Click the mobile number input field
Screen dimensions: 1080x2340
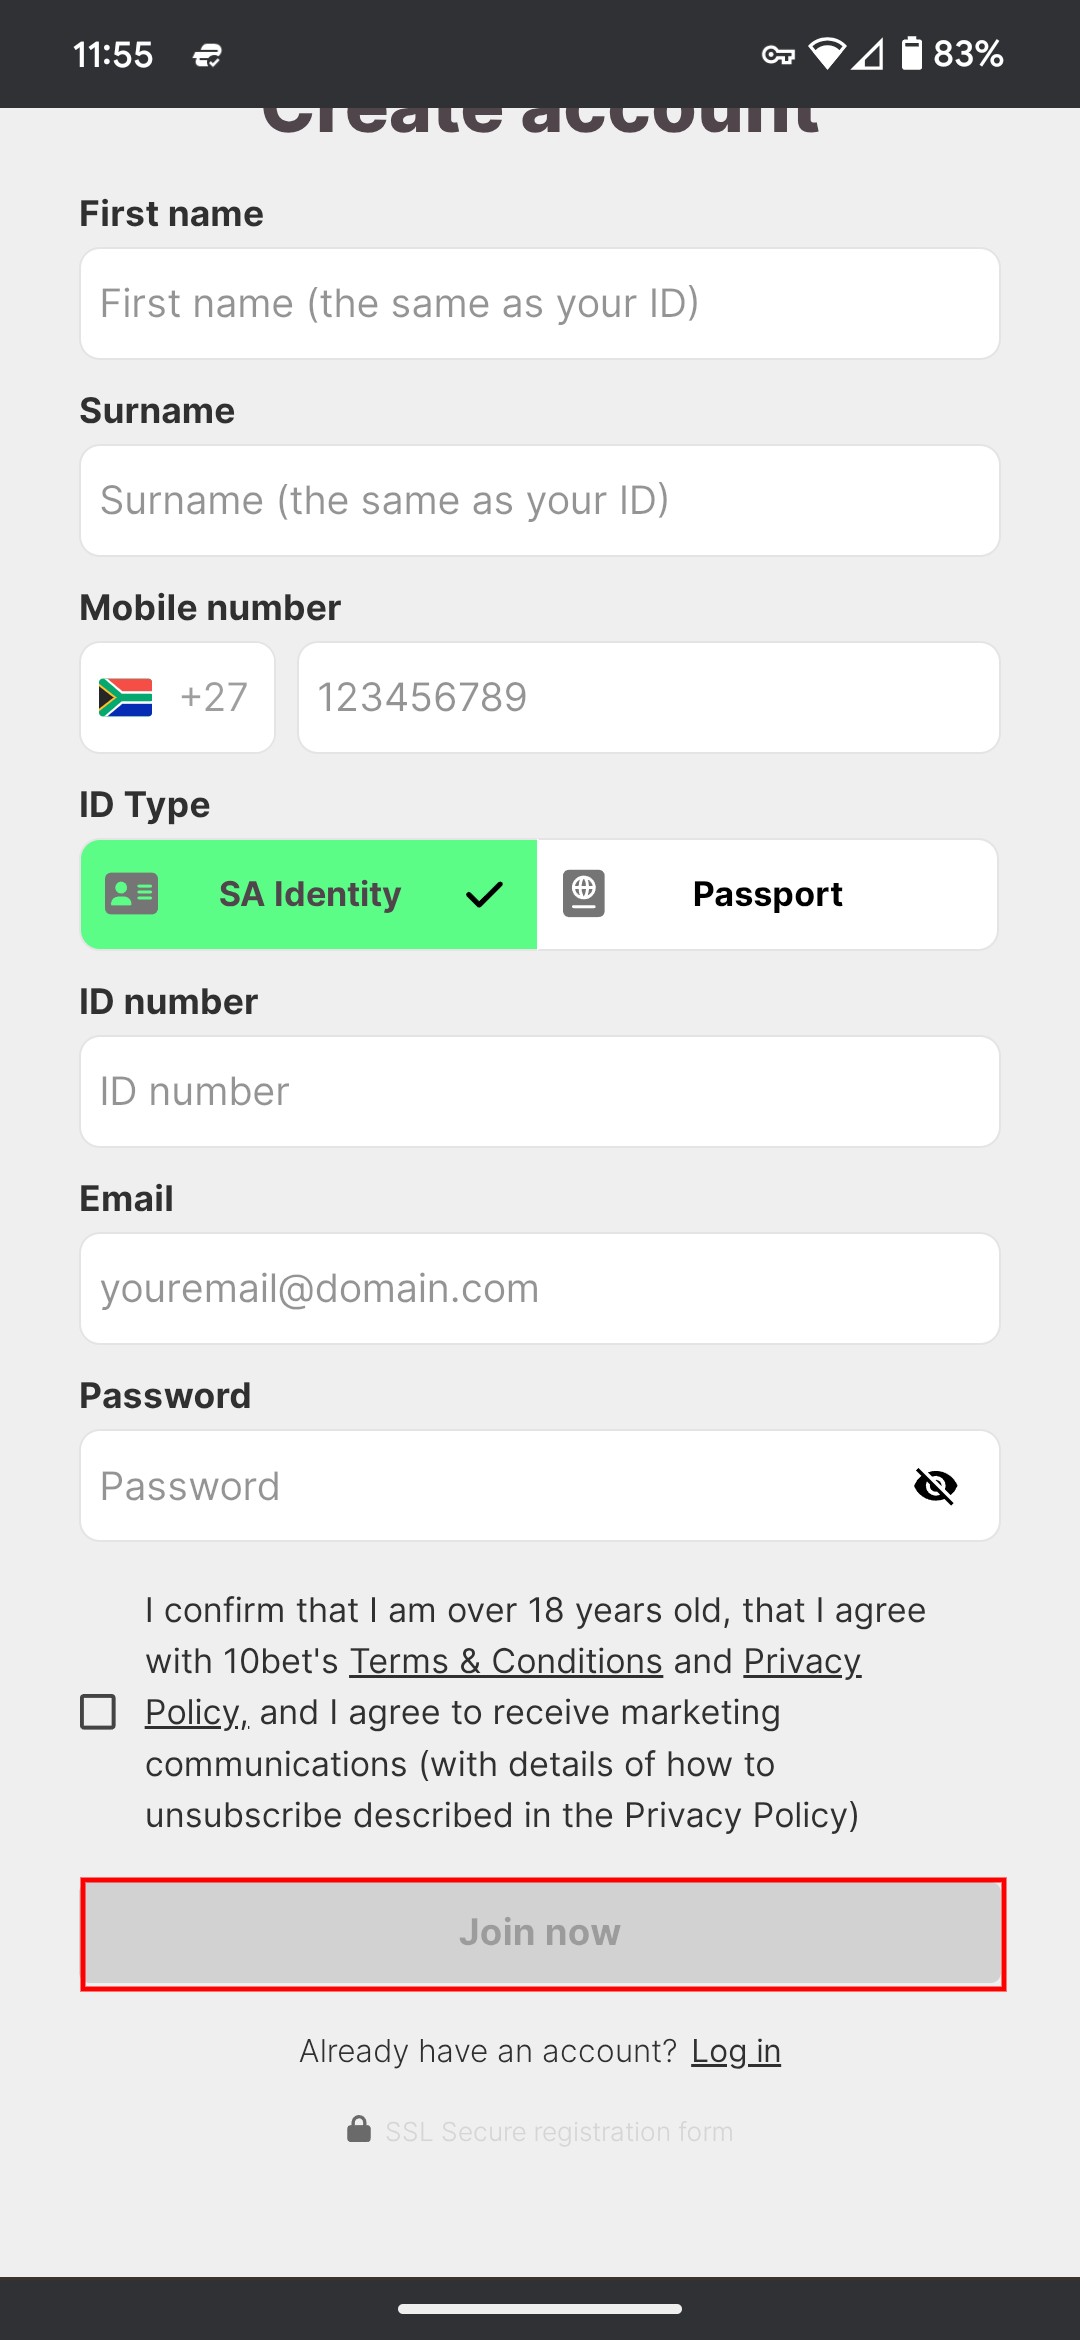(649, 697)
